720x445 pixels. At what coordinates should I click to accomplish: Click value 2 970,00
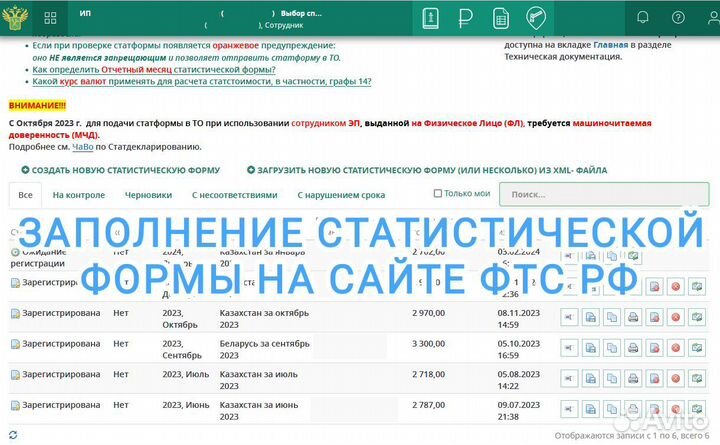click(428, 313)
